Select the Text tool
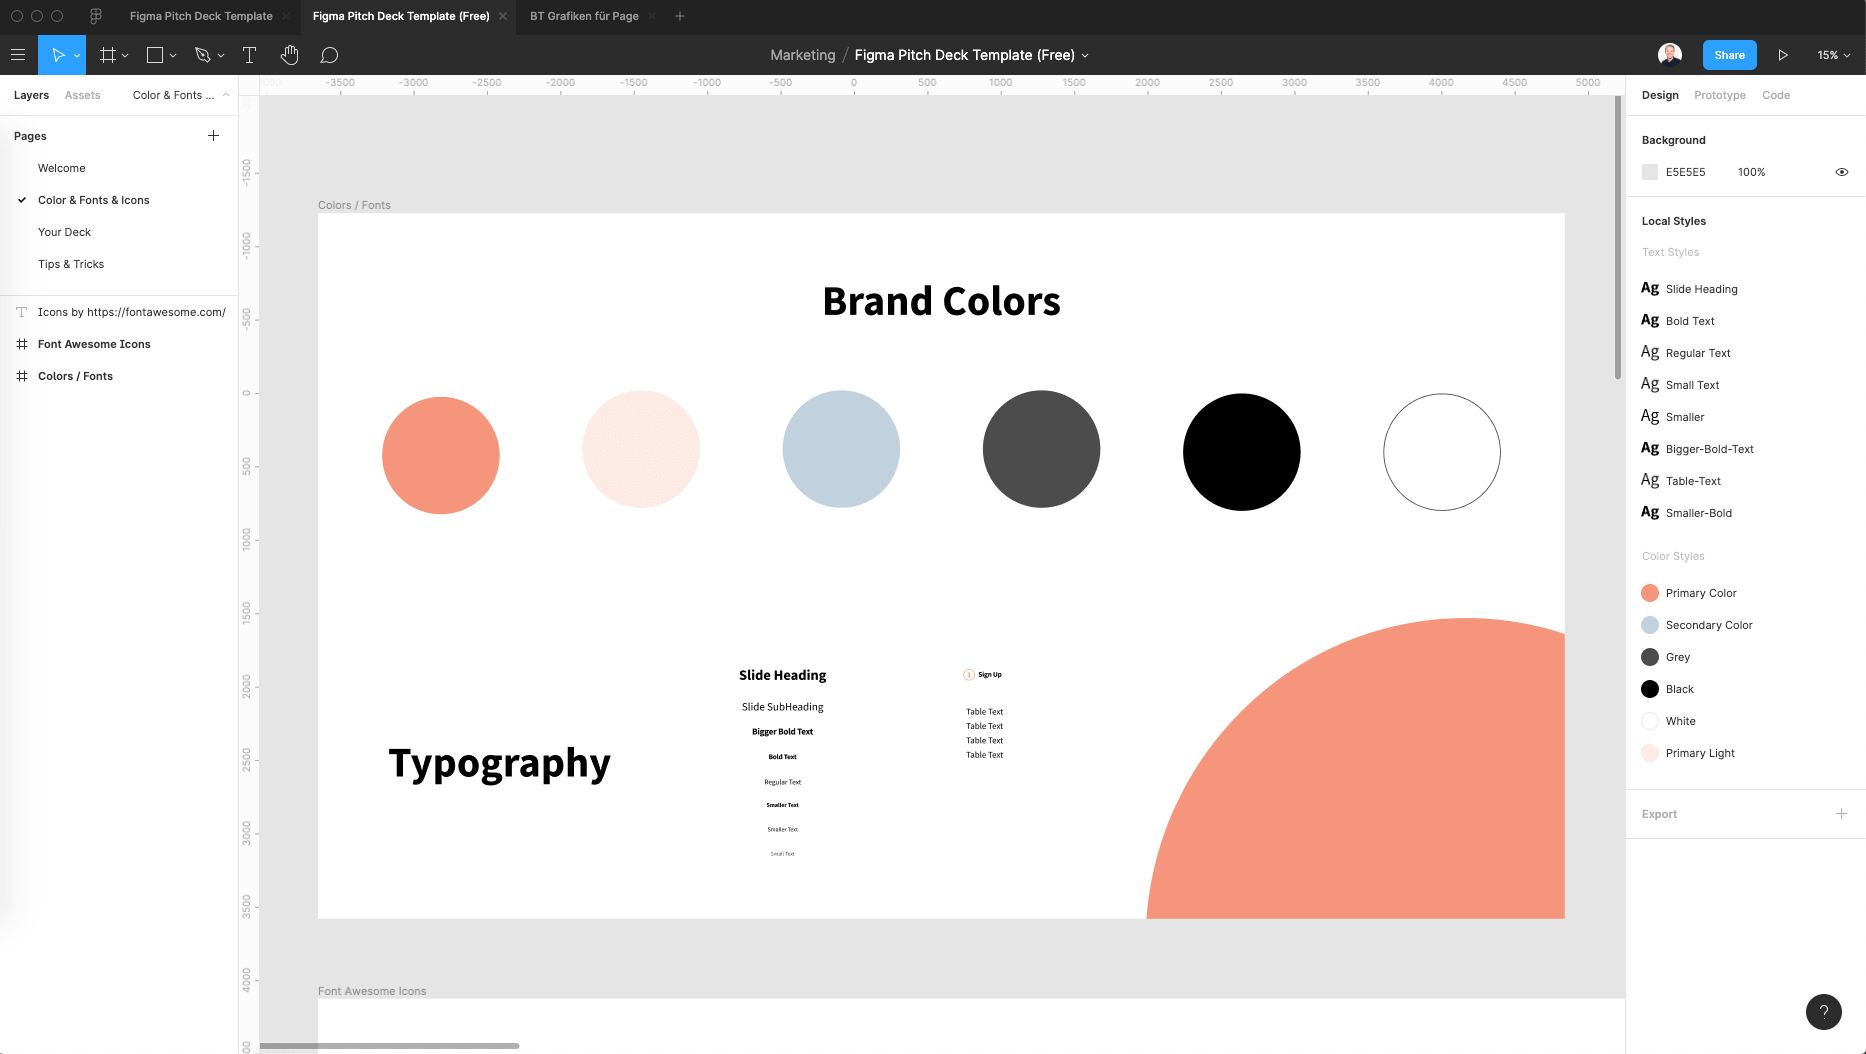 (249, 55)
